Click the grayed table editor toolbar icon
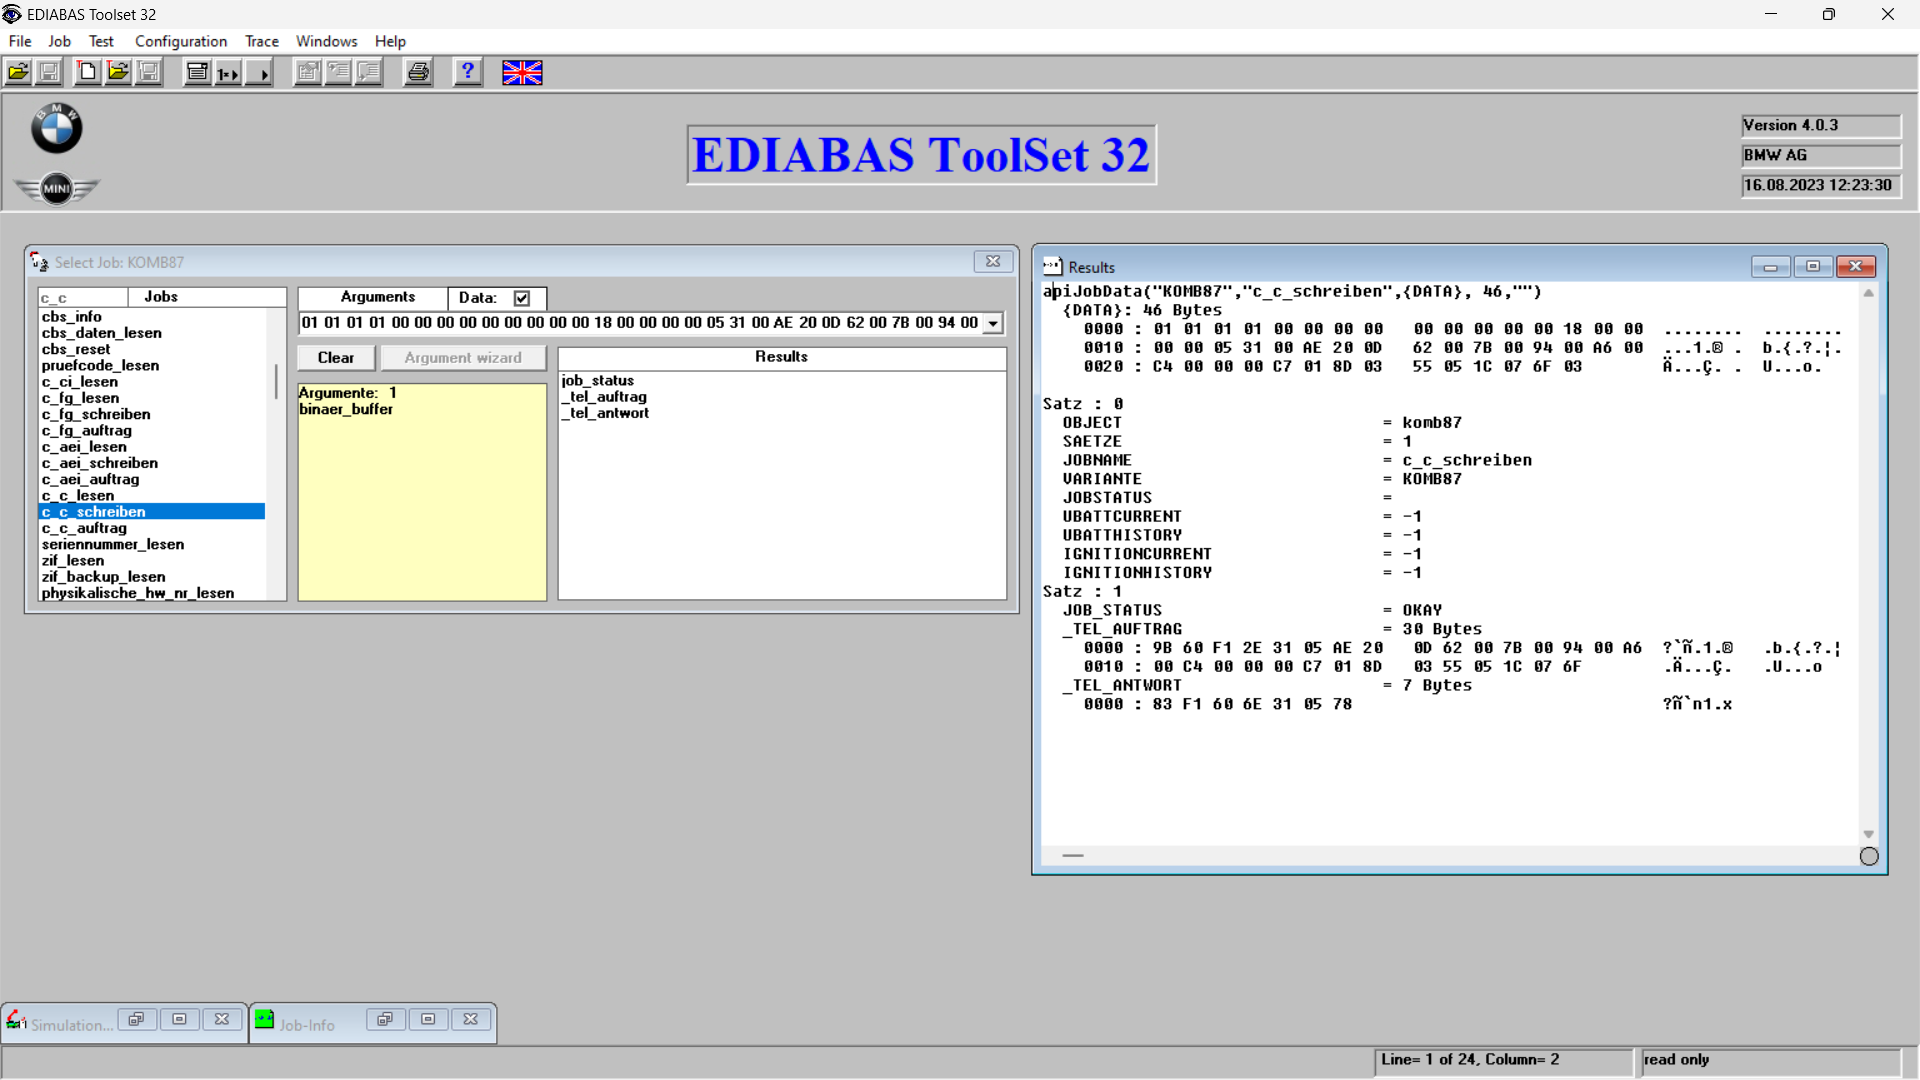The height and width of the screenshot is (1080, 1920). click(308, 72)
